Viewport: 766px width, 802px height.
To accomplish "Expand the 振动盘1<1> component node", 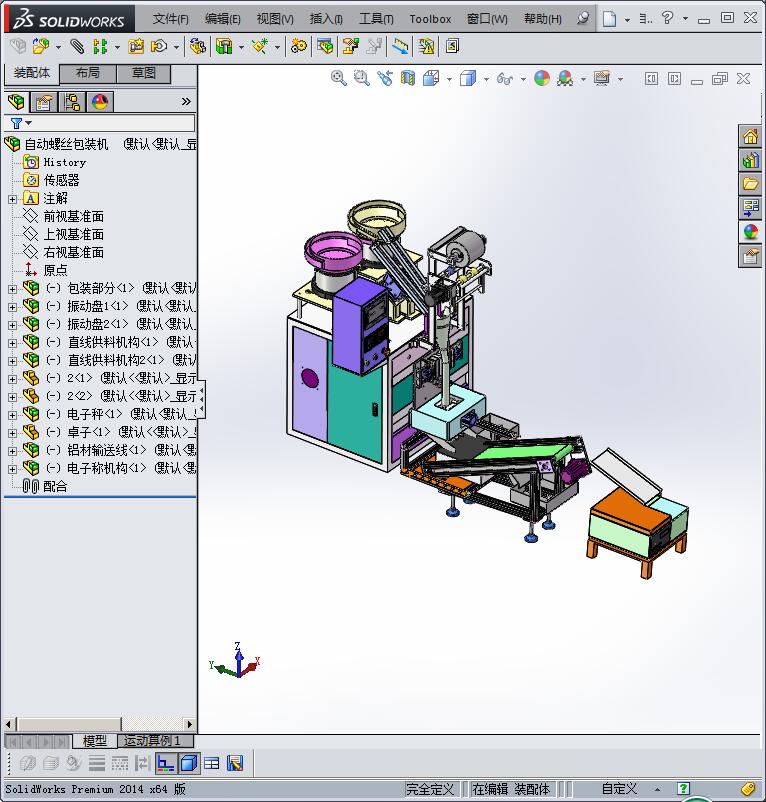I will tap(12, 307).
